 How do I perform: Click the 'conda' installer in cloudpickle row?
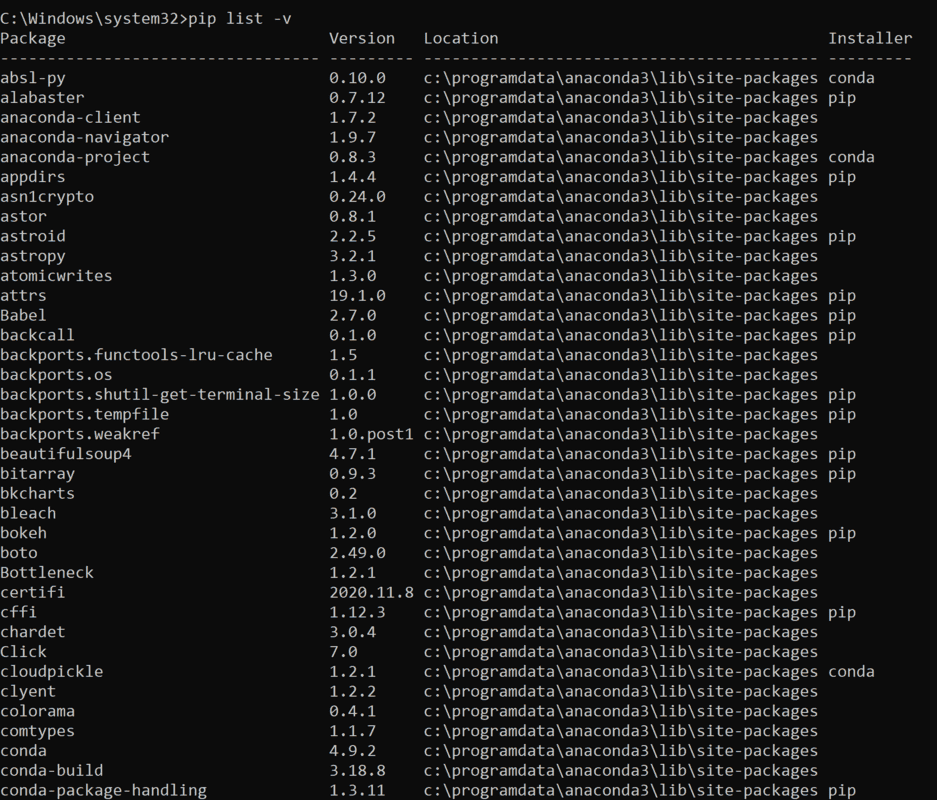(852, 672)
